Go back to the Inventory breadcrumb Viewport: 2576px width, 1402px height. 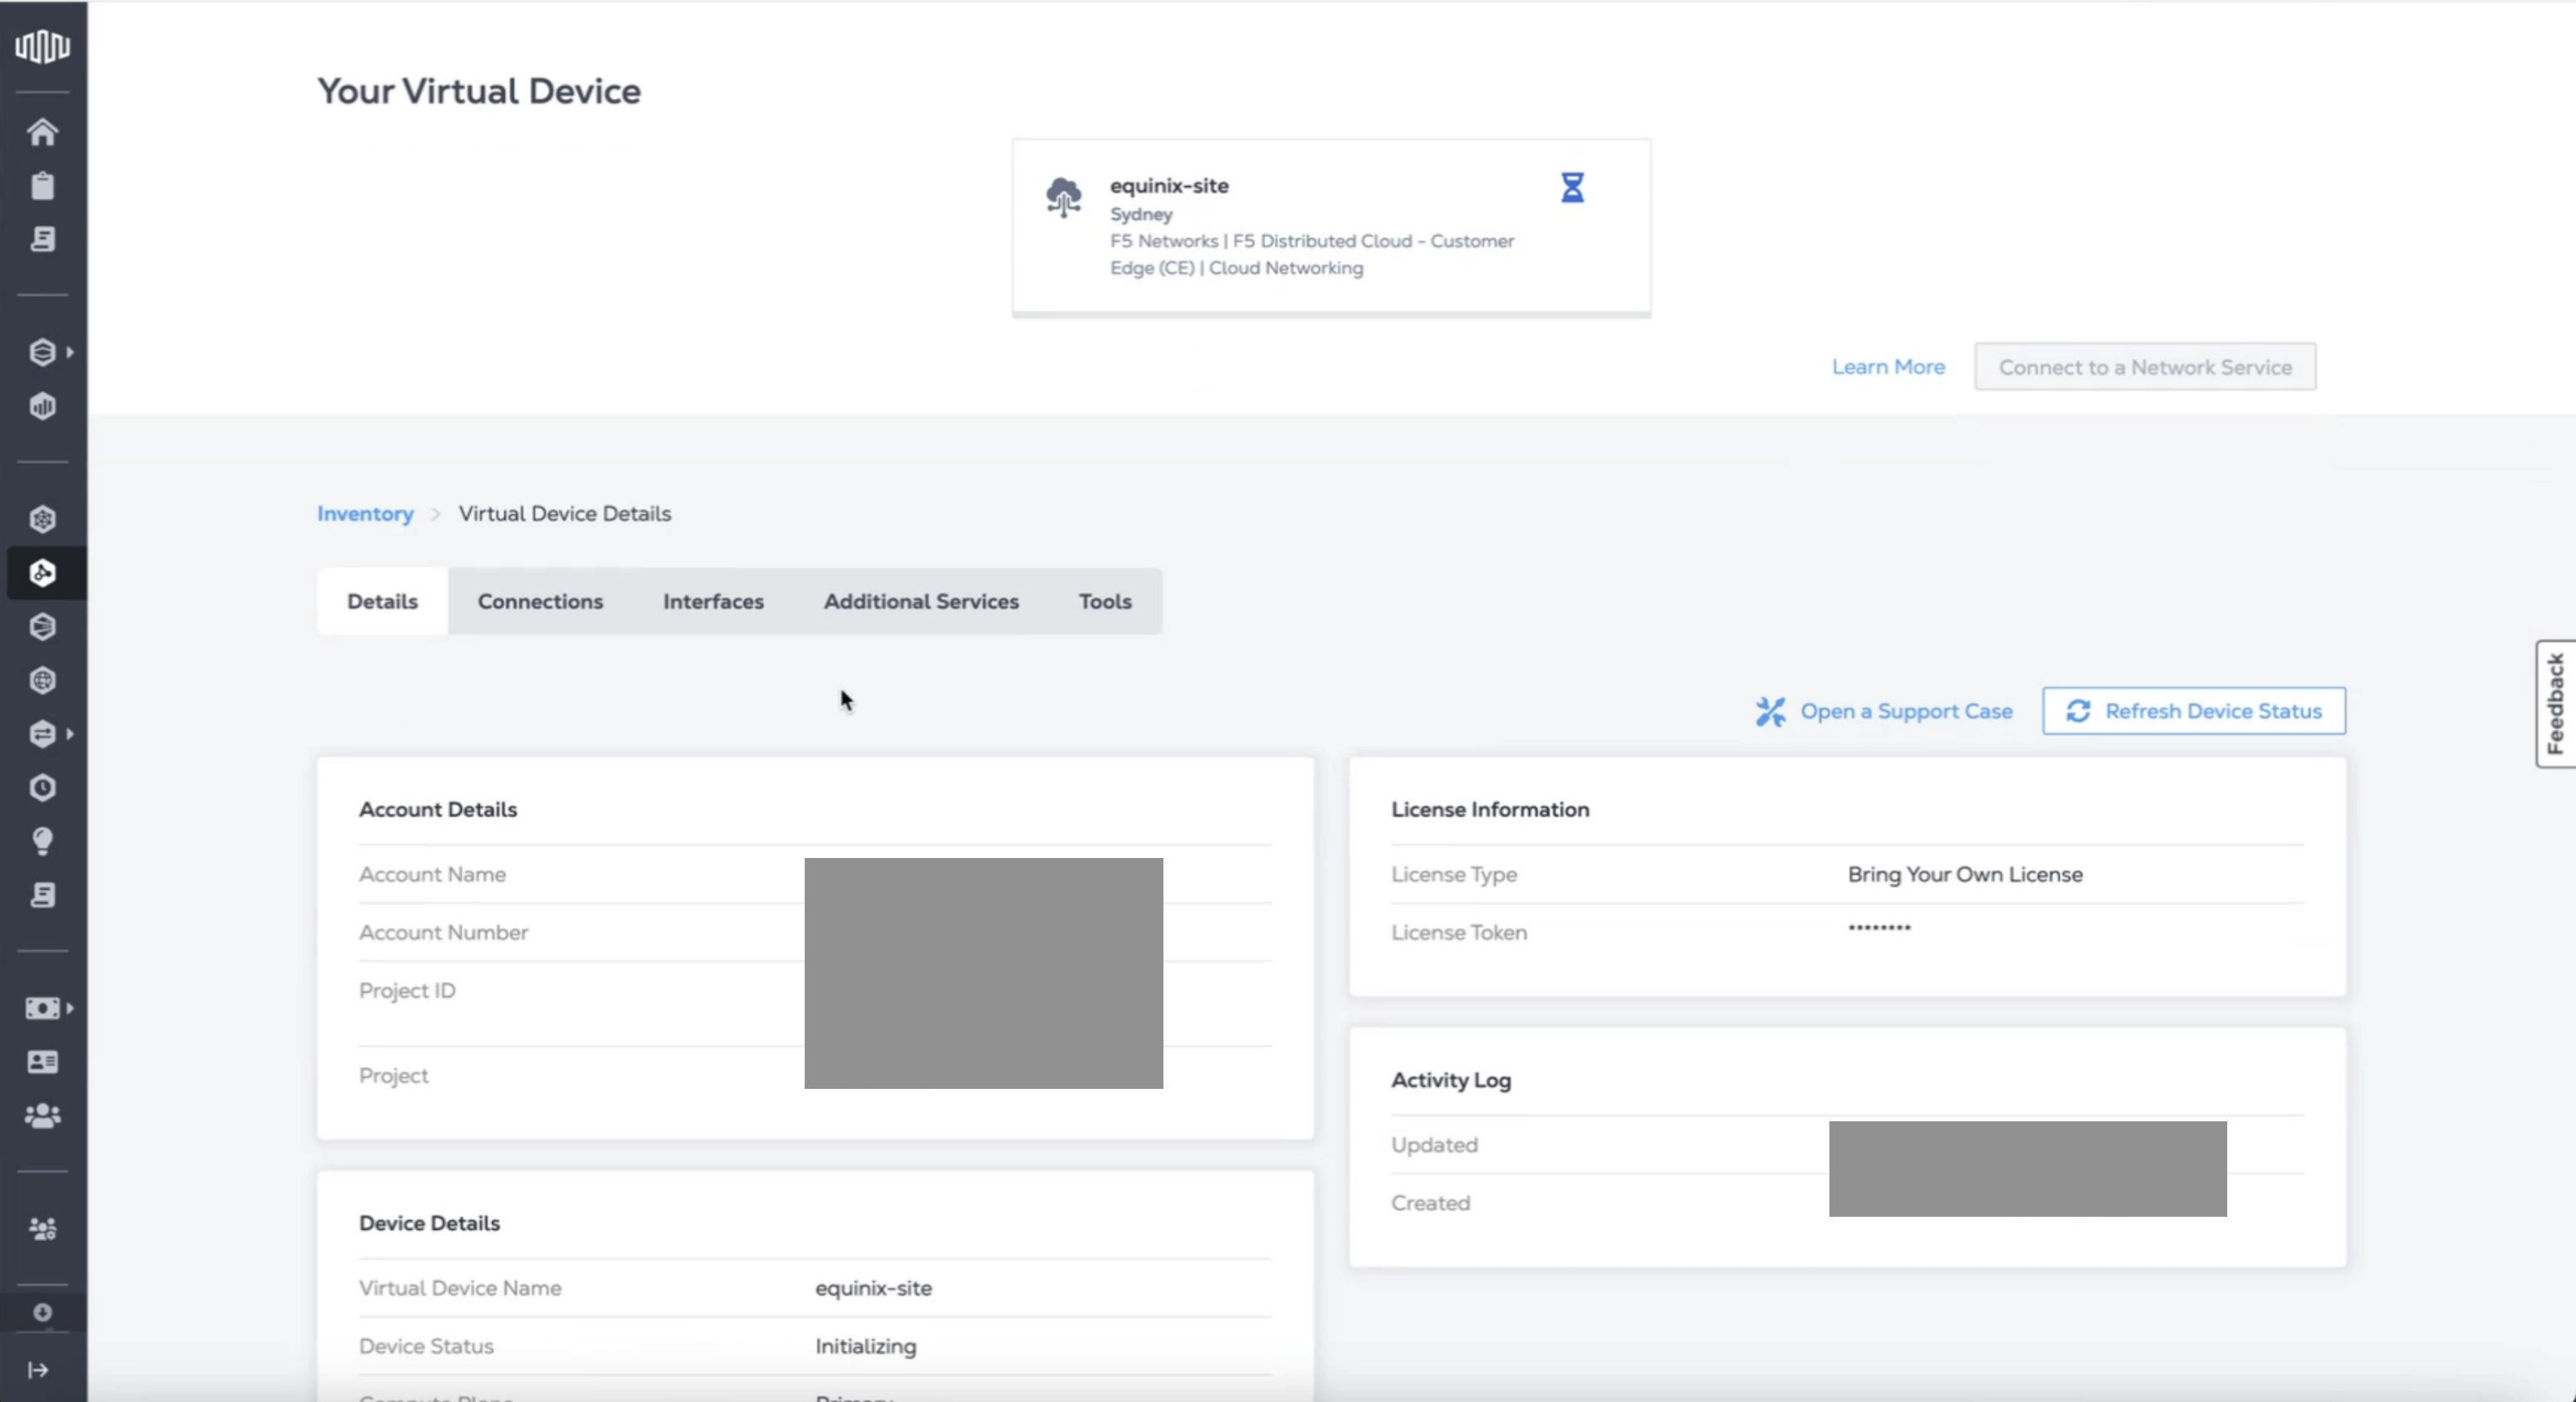click(x=365, y=514)
